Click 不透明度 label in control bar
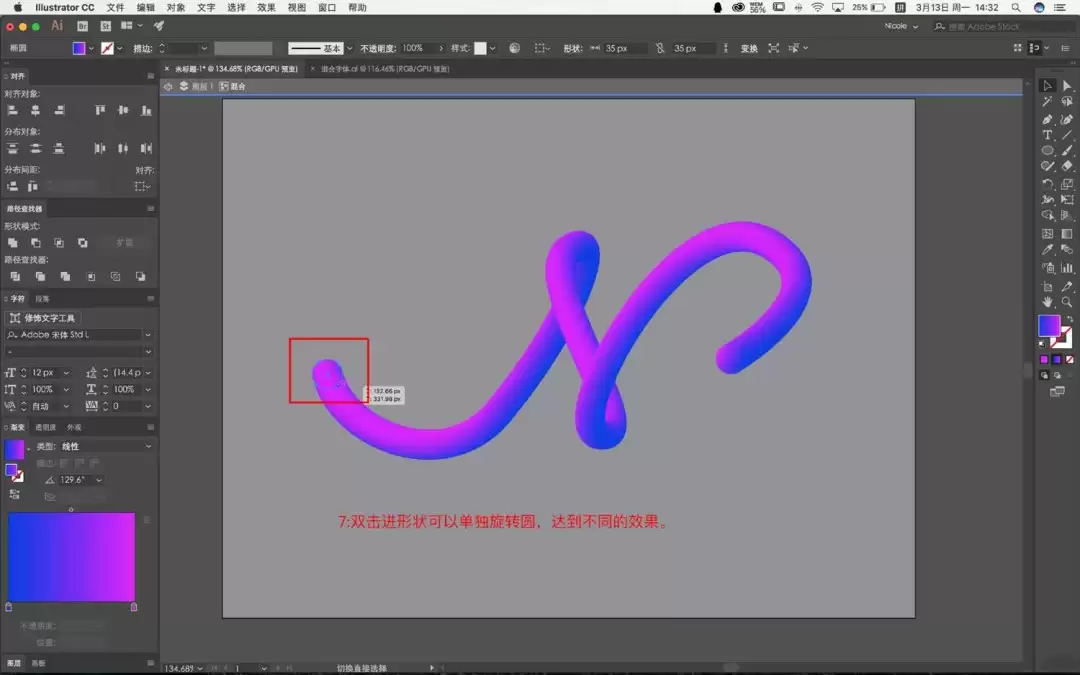 point(377,48)
